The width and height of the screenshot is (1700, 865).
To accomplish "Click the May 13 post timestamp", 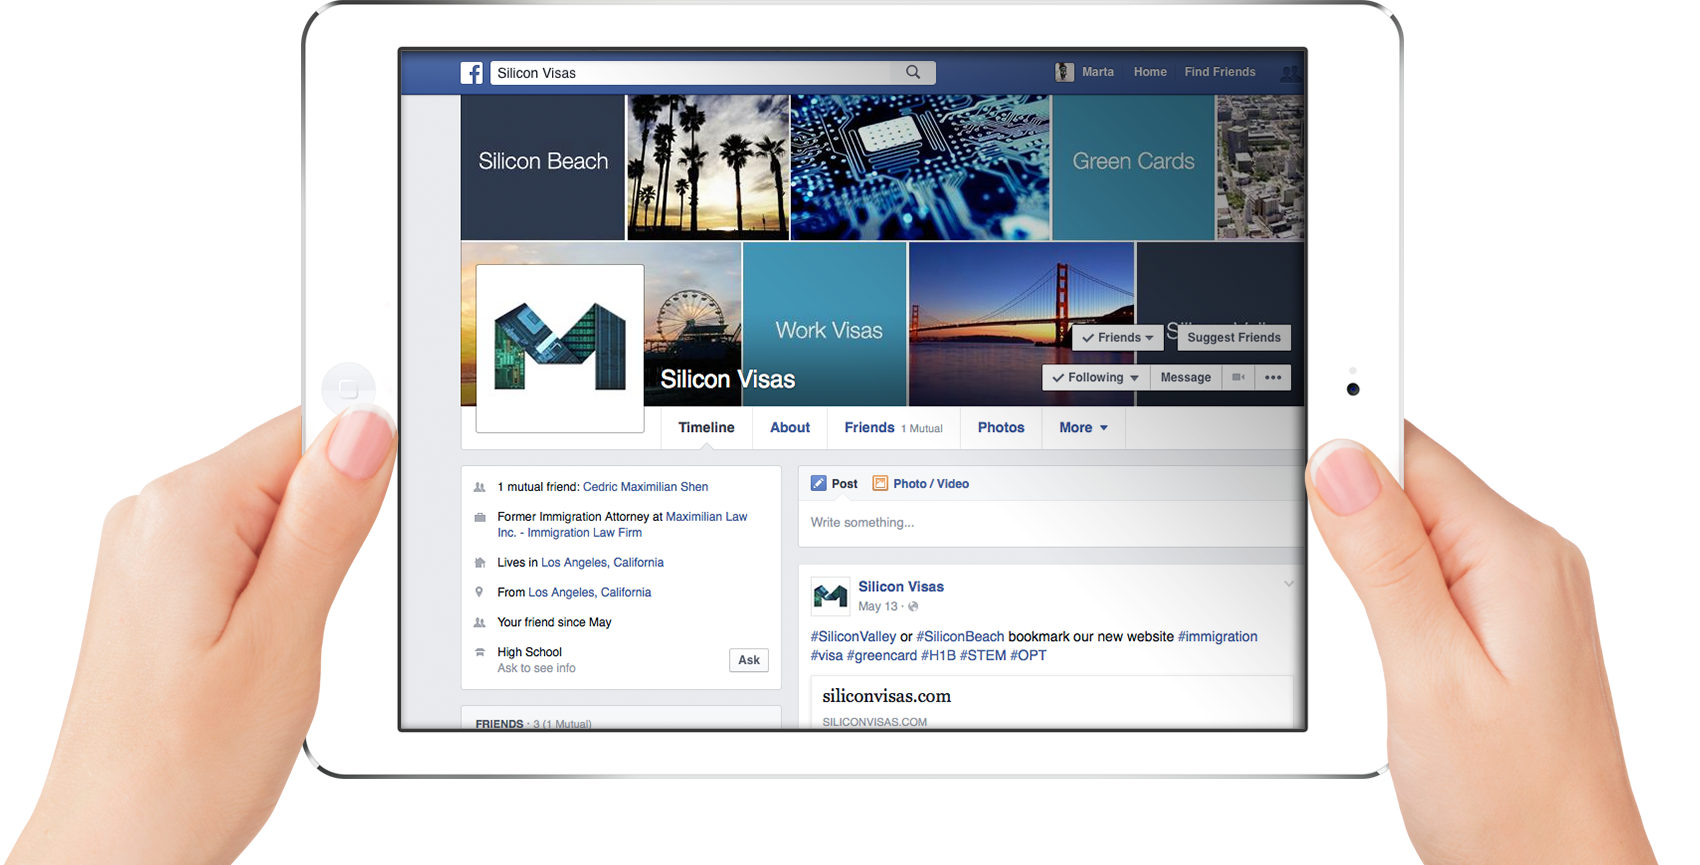I will 878,606.
